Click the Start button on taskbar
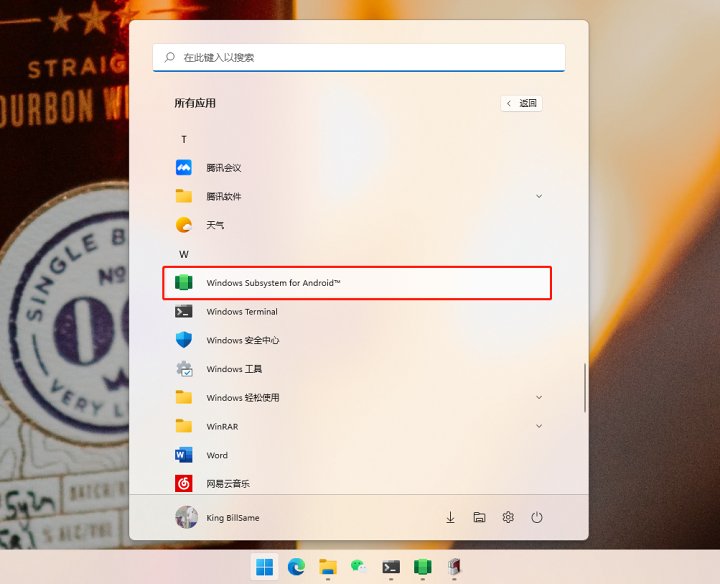 264,567
